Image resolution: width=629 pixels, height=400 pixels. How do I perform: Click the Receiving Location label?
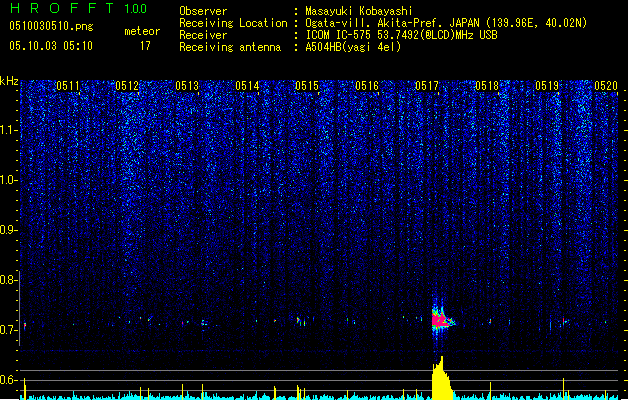(x=233, y=23)
